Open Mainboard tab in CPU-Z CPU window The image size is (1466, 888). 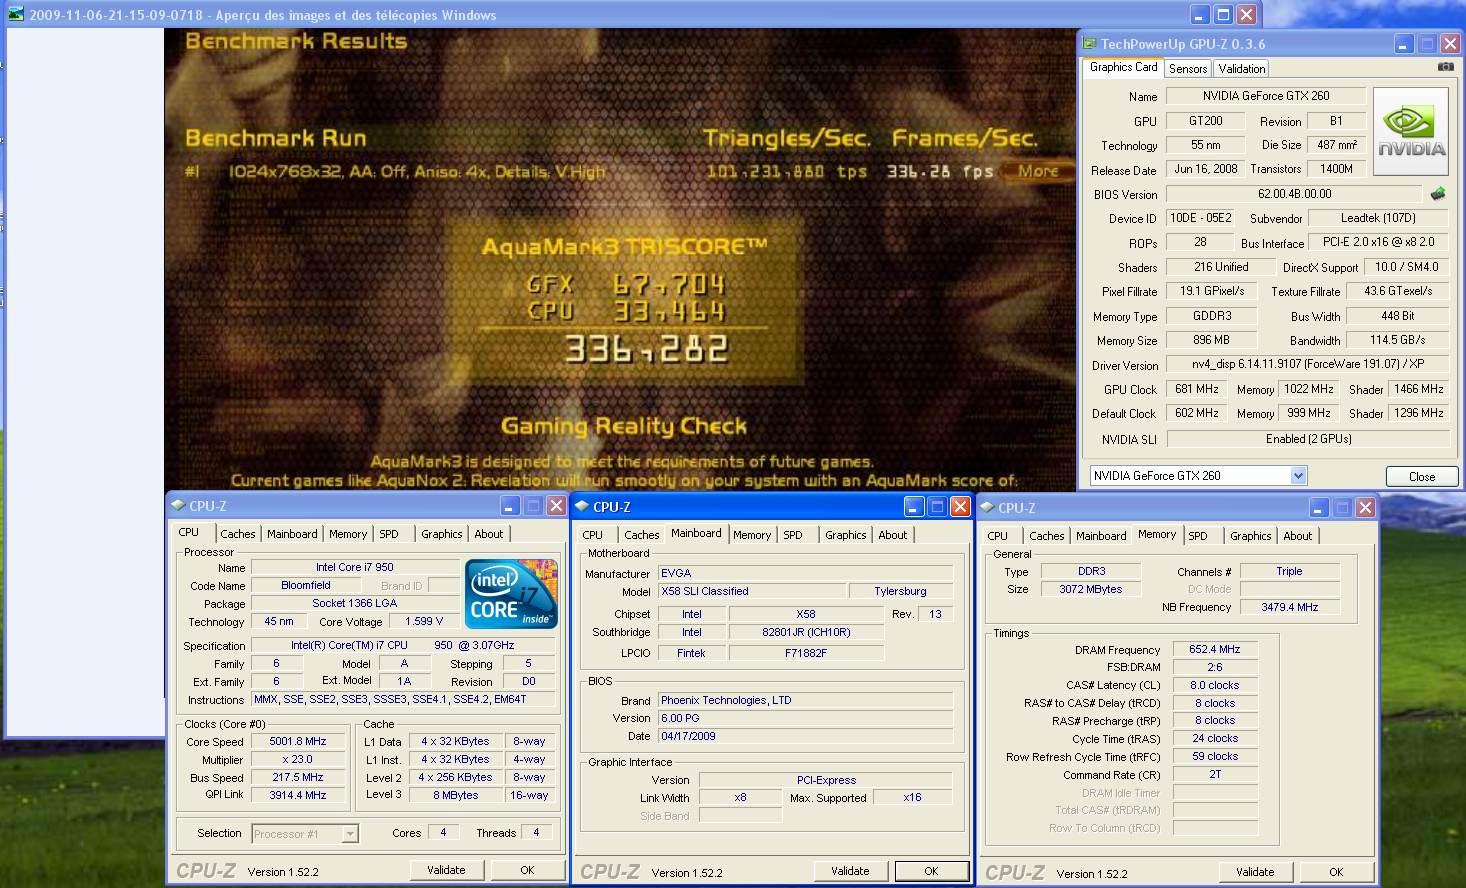tap(292, 534)
